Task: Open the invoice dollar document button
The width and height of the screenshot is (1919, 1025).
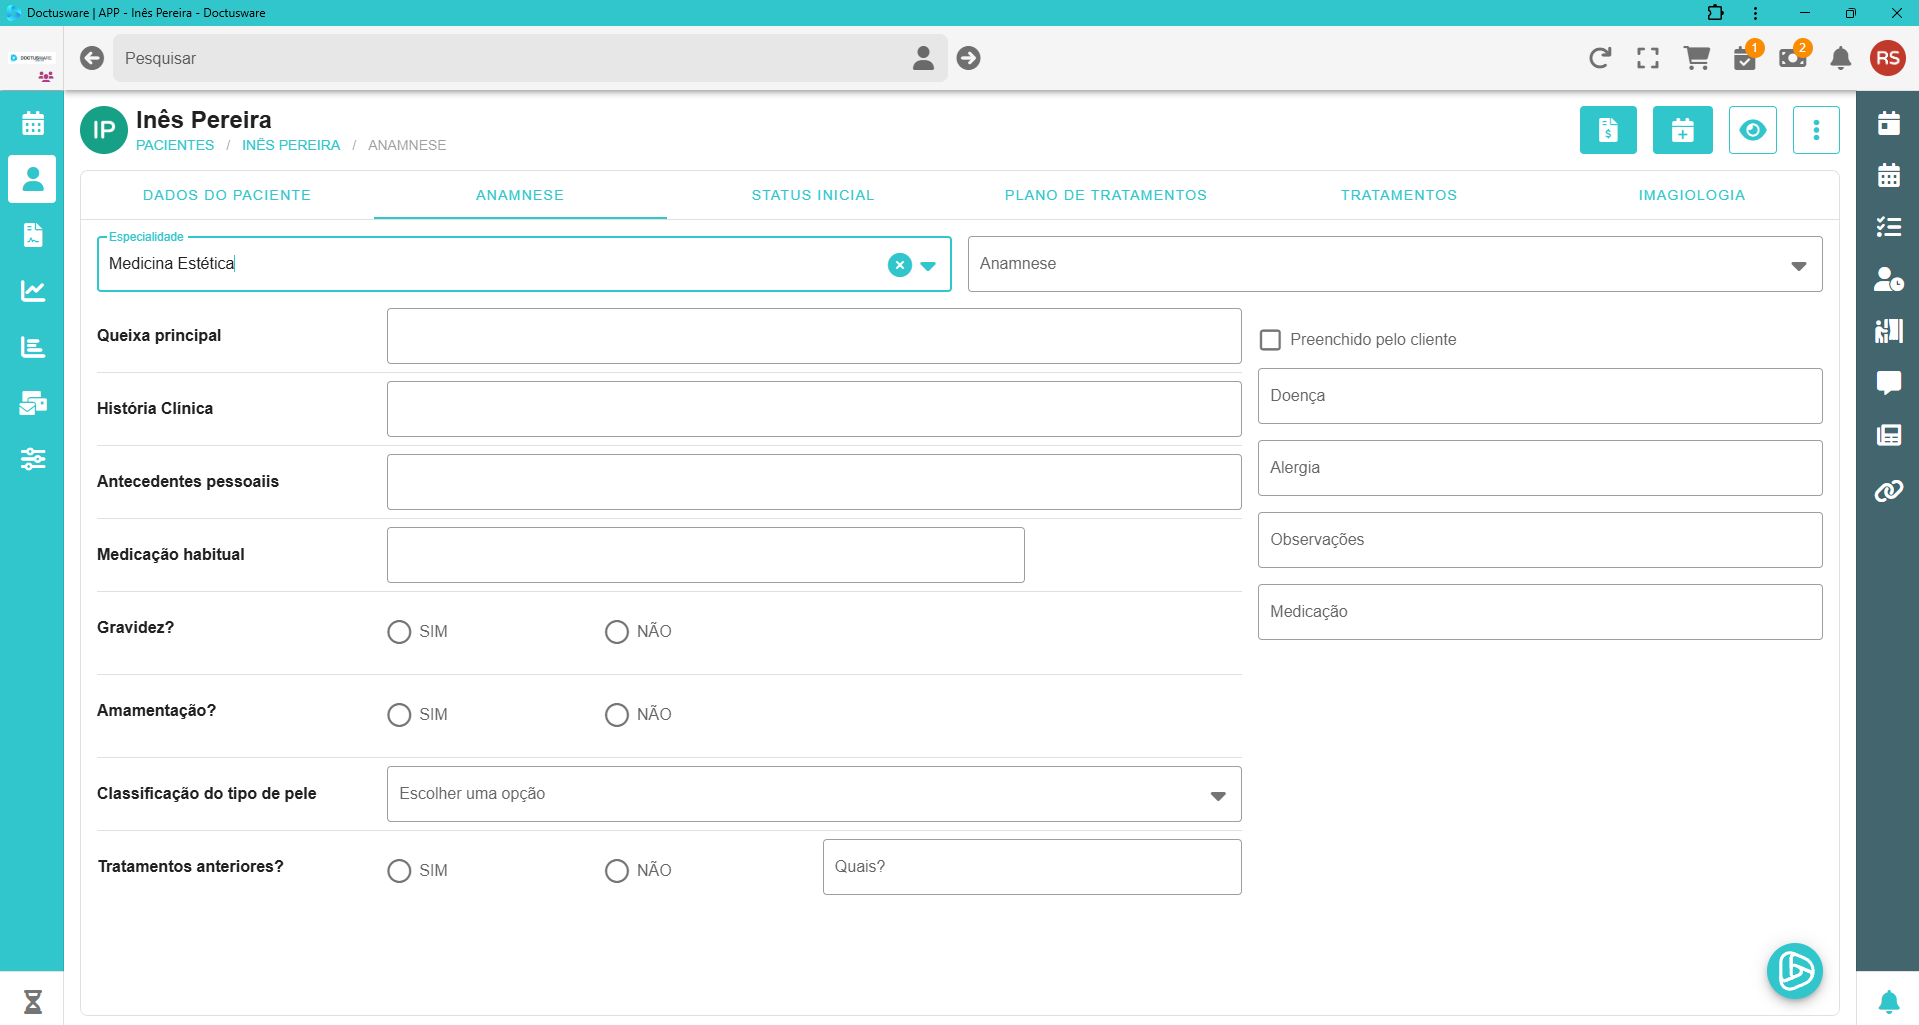Action: [1608, 130]
